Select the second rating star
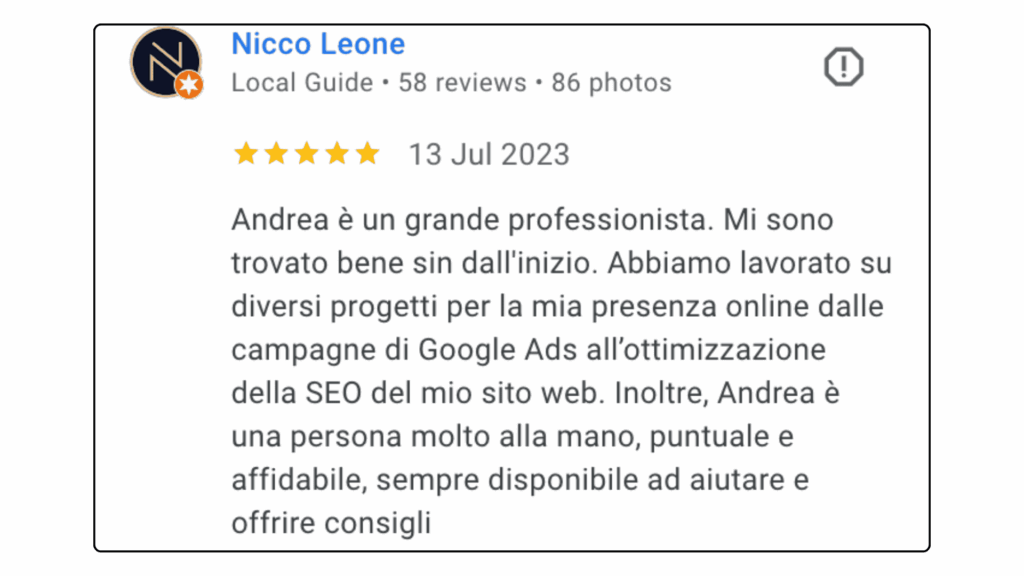Viewport: 1024px width, 576px height. (x=276, y=153)
